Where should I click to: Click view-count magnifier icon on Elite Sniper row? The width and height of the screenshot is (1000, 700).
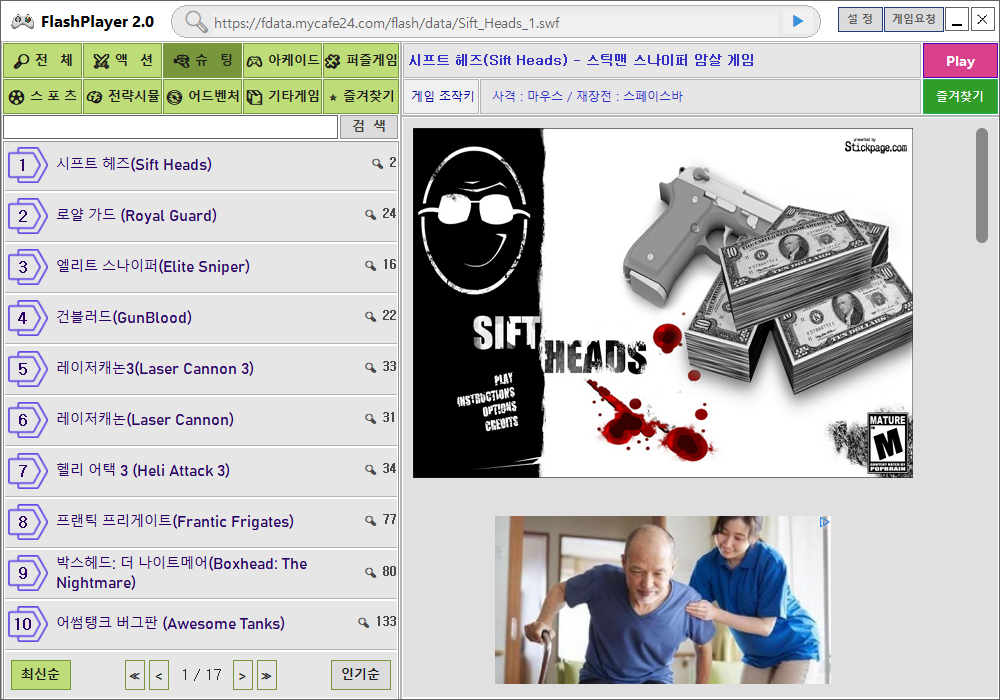click(x=370, y=265)
